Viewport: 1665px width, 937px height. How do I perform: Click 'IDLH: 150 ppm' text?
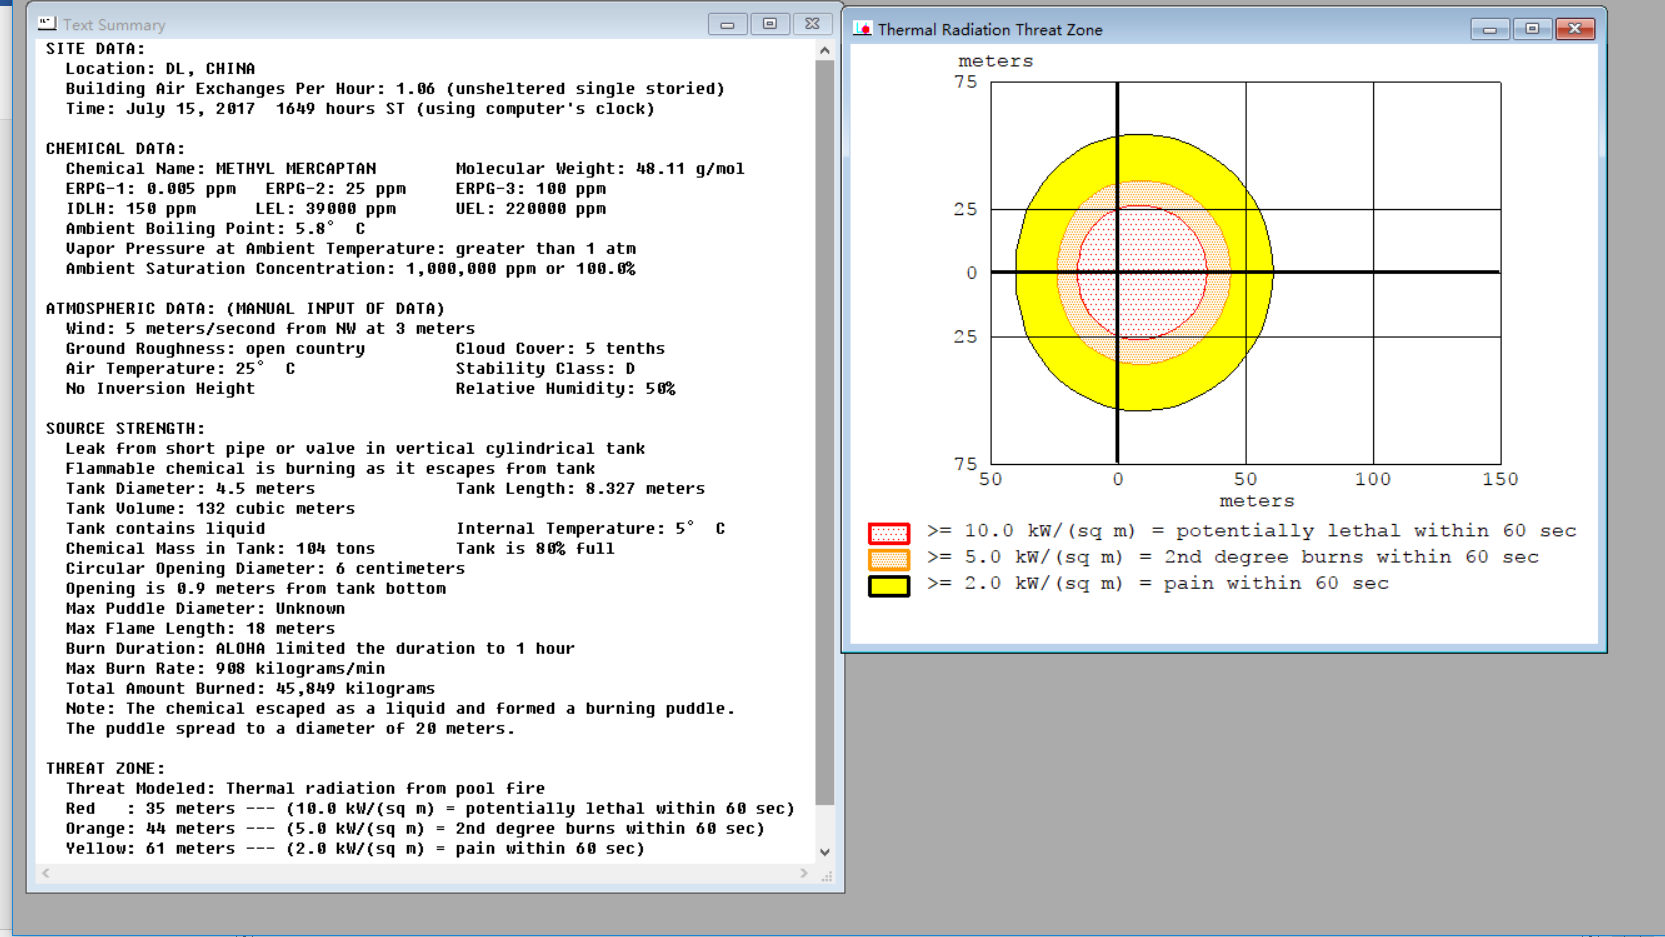click(x=130, y=208)
